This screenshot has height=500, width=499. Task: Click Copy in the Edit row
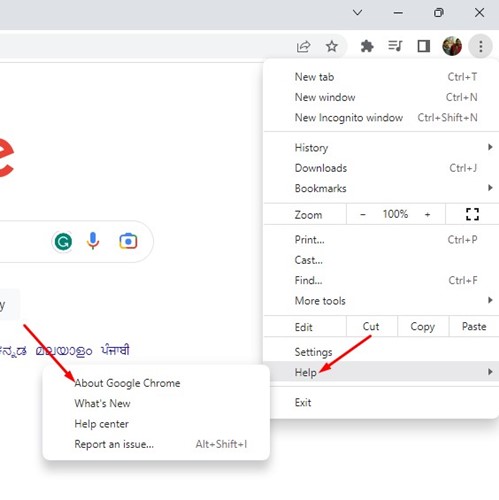point(423,326)
